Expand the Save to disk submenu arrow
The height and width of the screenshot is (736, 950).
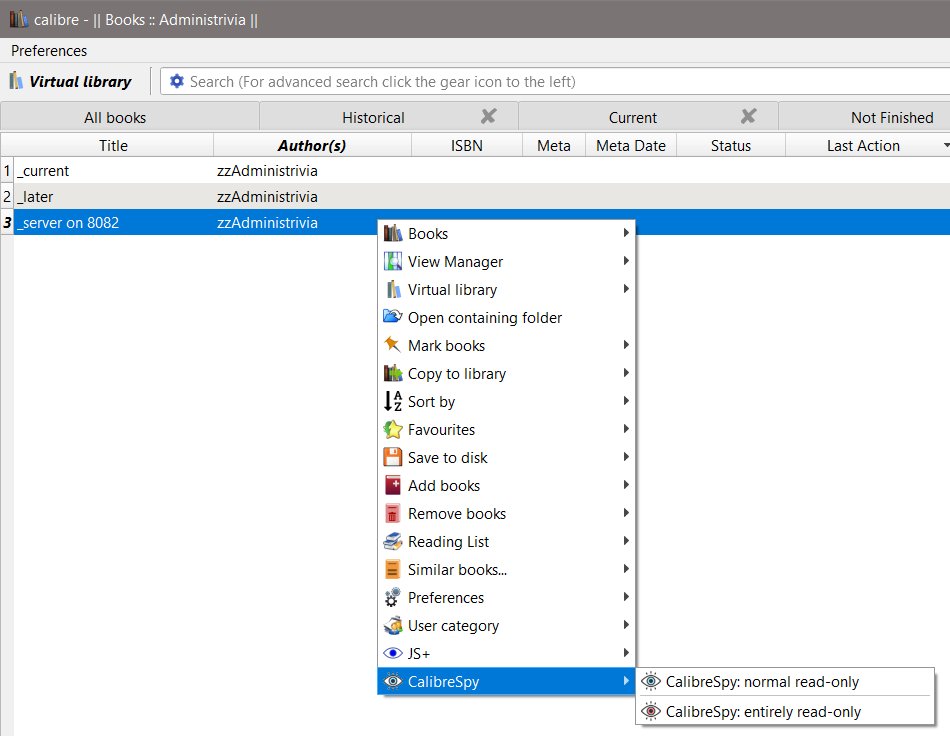(x=626, y=457)
